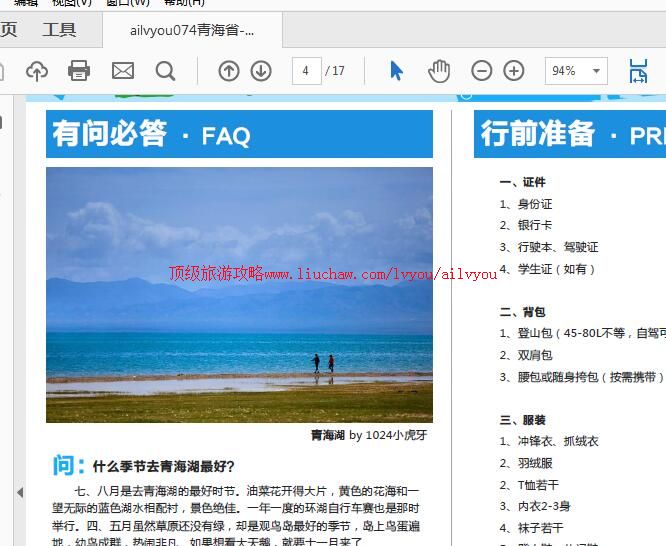Print the document using the printer icon

click(x=79, y=71)
